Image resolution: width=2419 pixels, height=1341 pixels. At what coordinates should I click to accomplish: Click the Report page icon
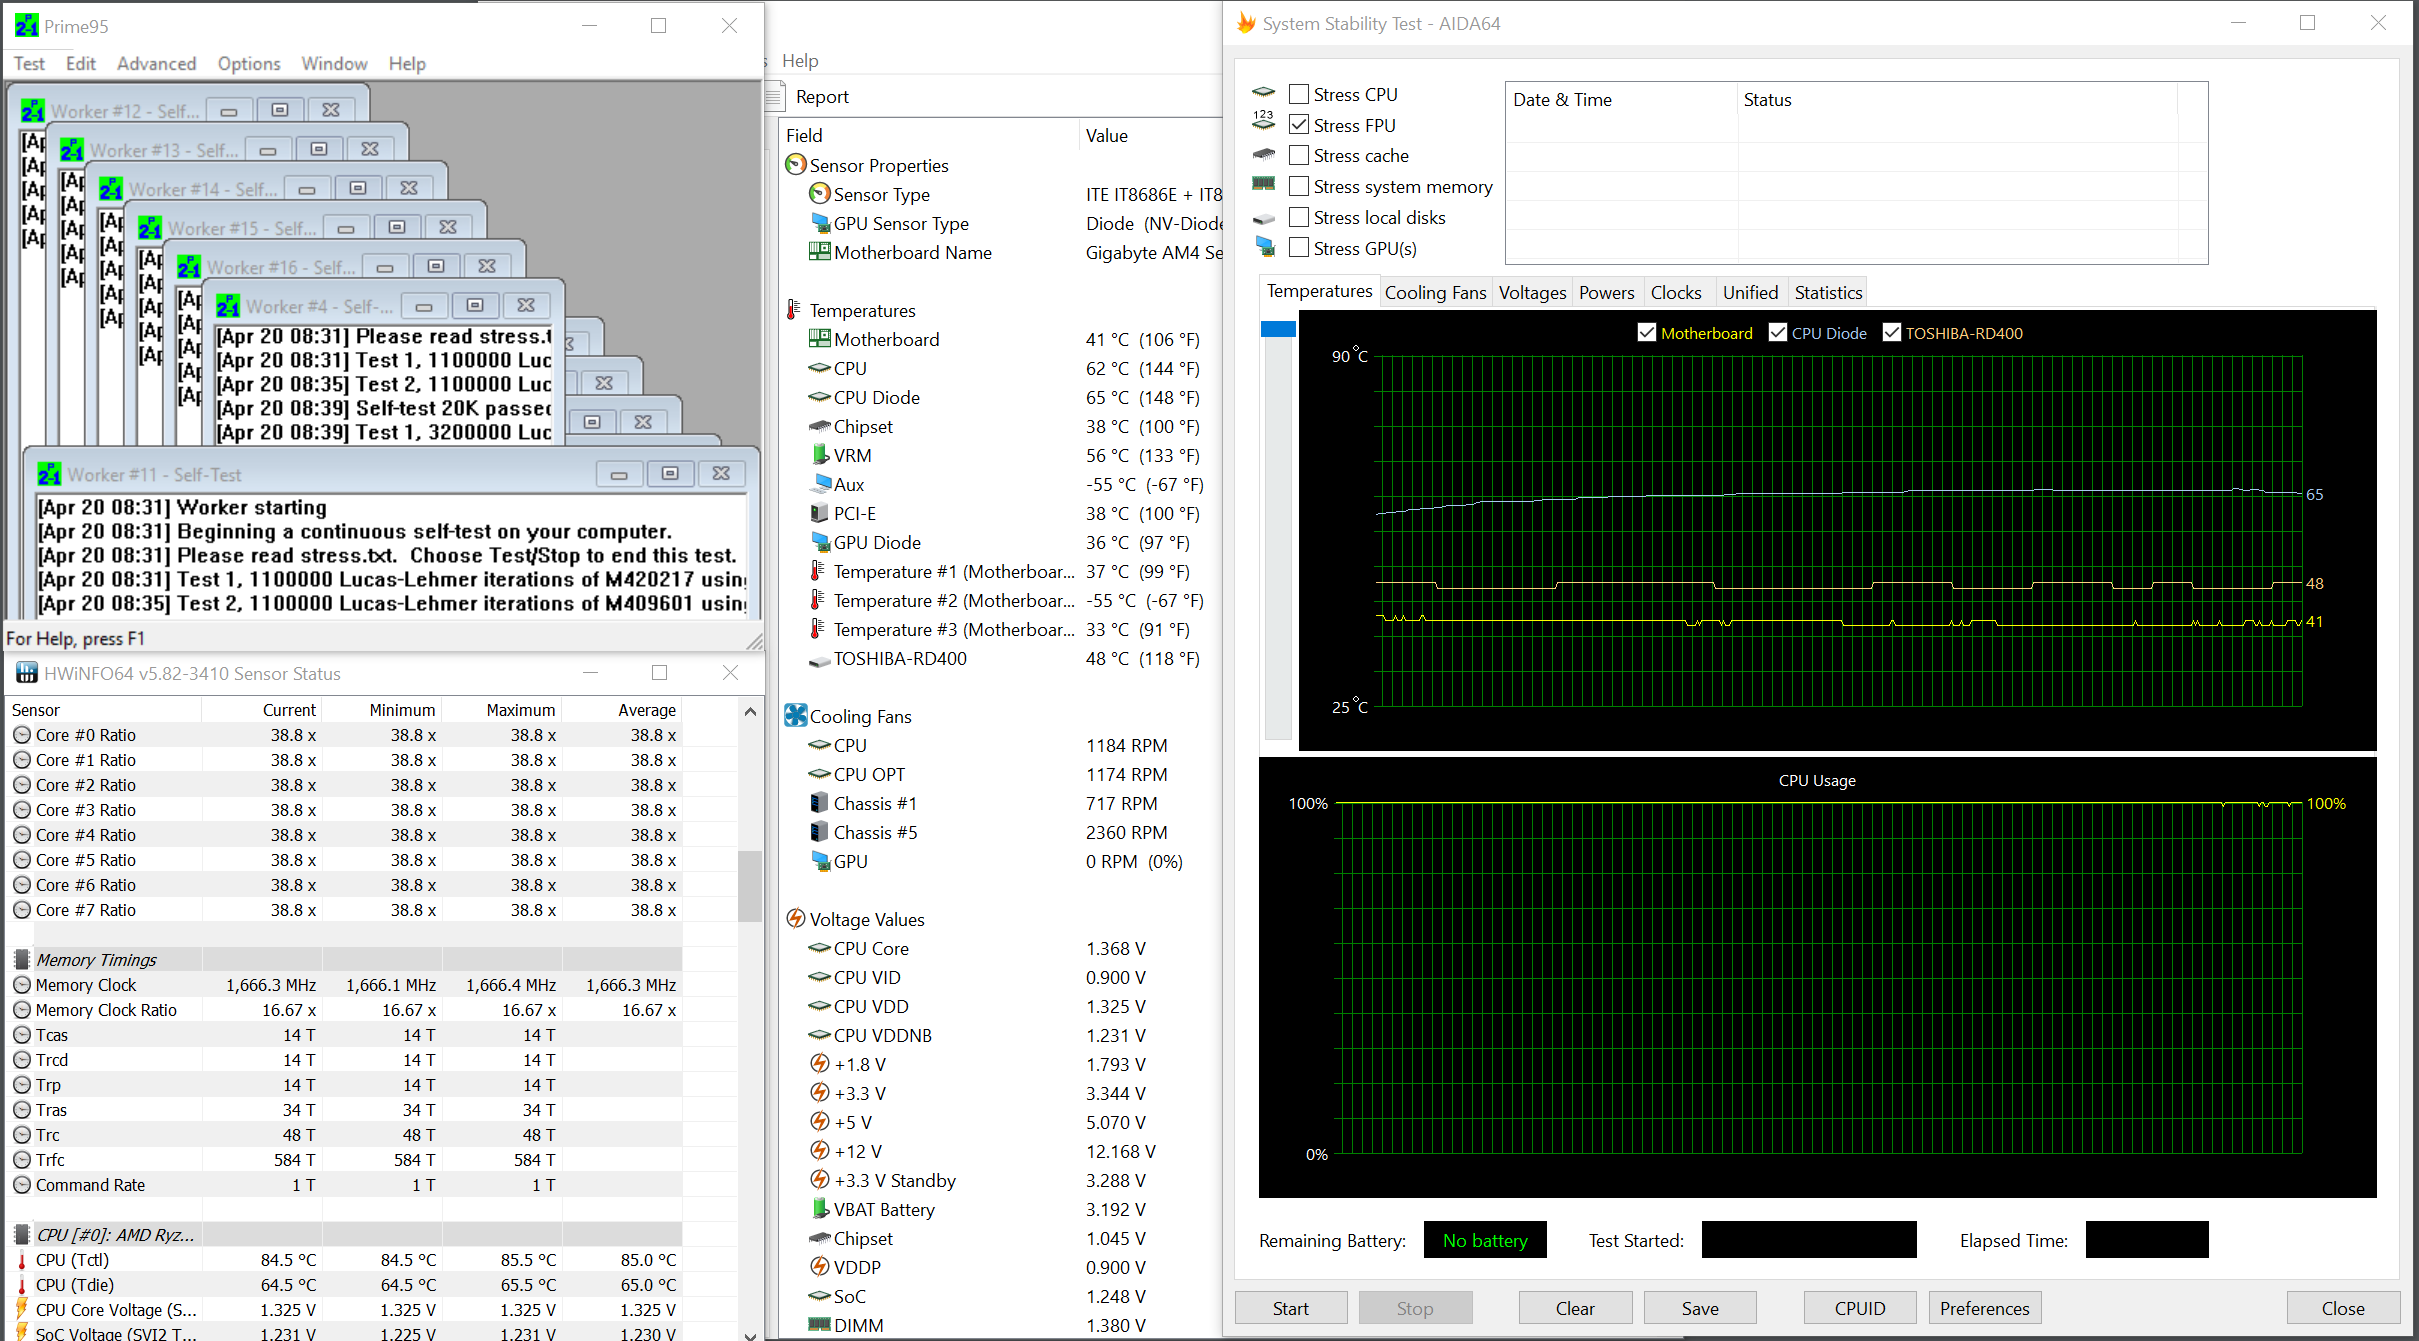(x=775, y=97)
